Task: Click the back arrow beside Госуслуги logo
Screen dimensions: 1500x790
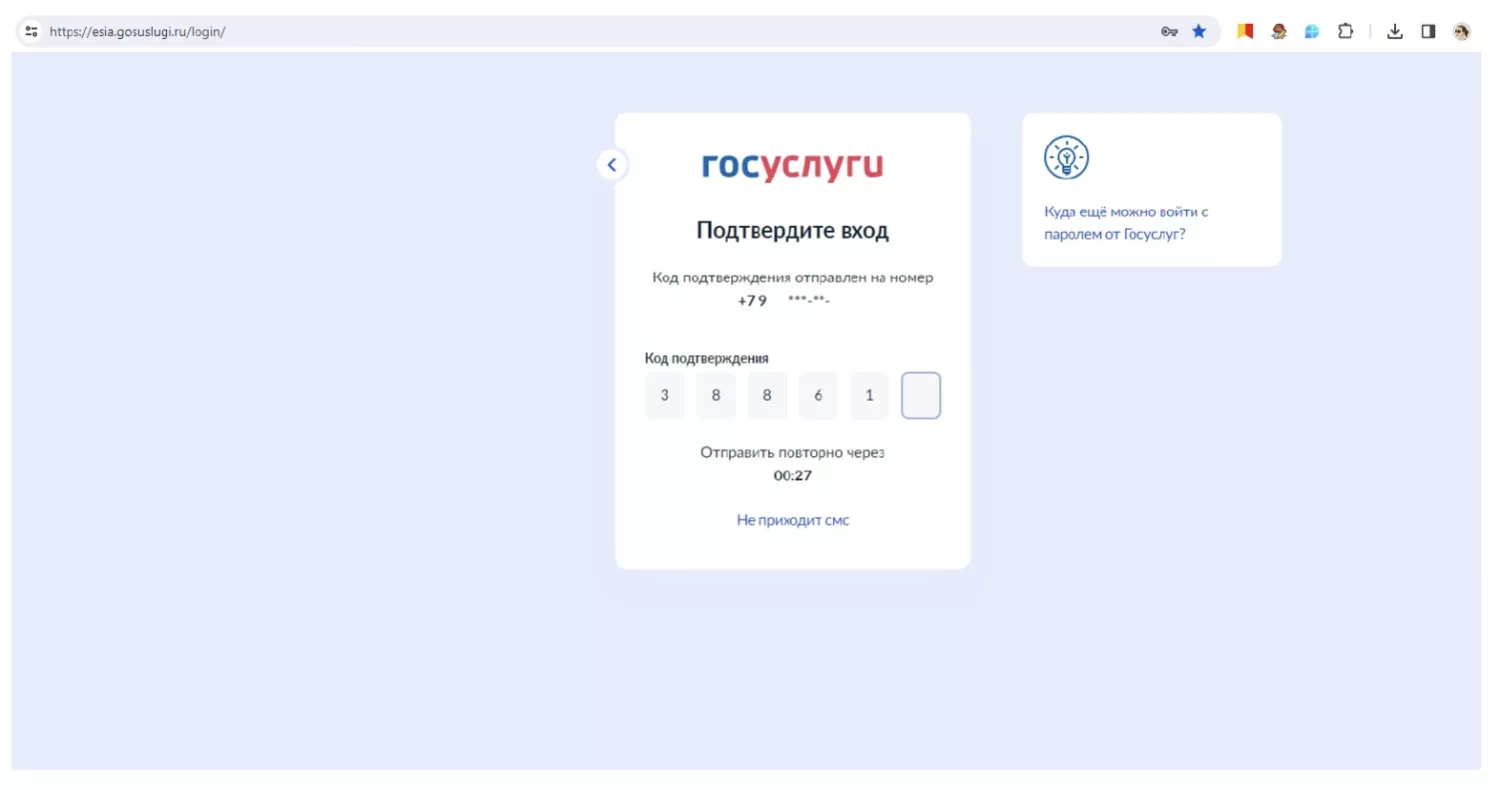Action: click(x=612, y=165)
